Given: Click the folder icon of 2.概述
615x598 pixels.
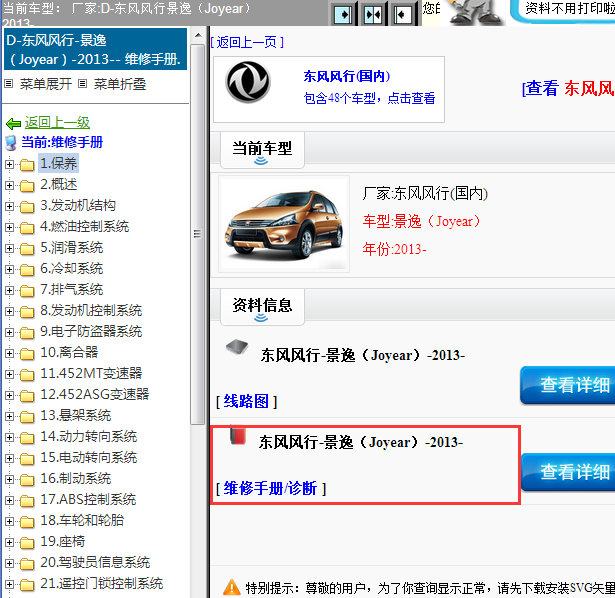Looking at the screenshot, I should coord(27,186).
